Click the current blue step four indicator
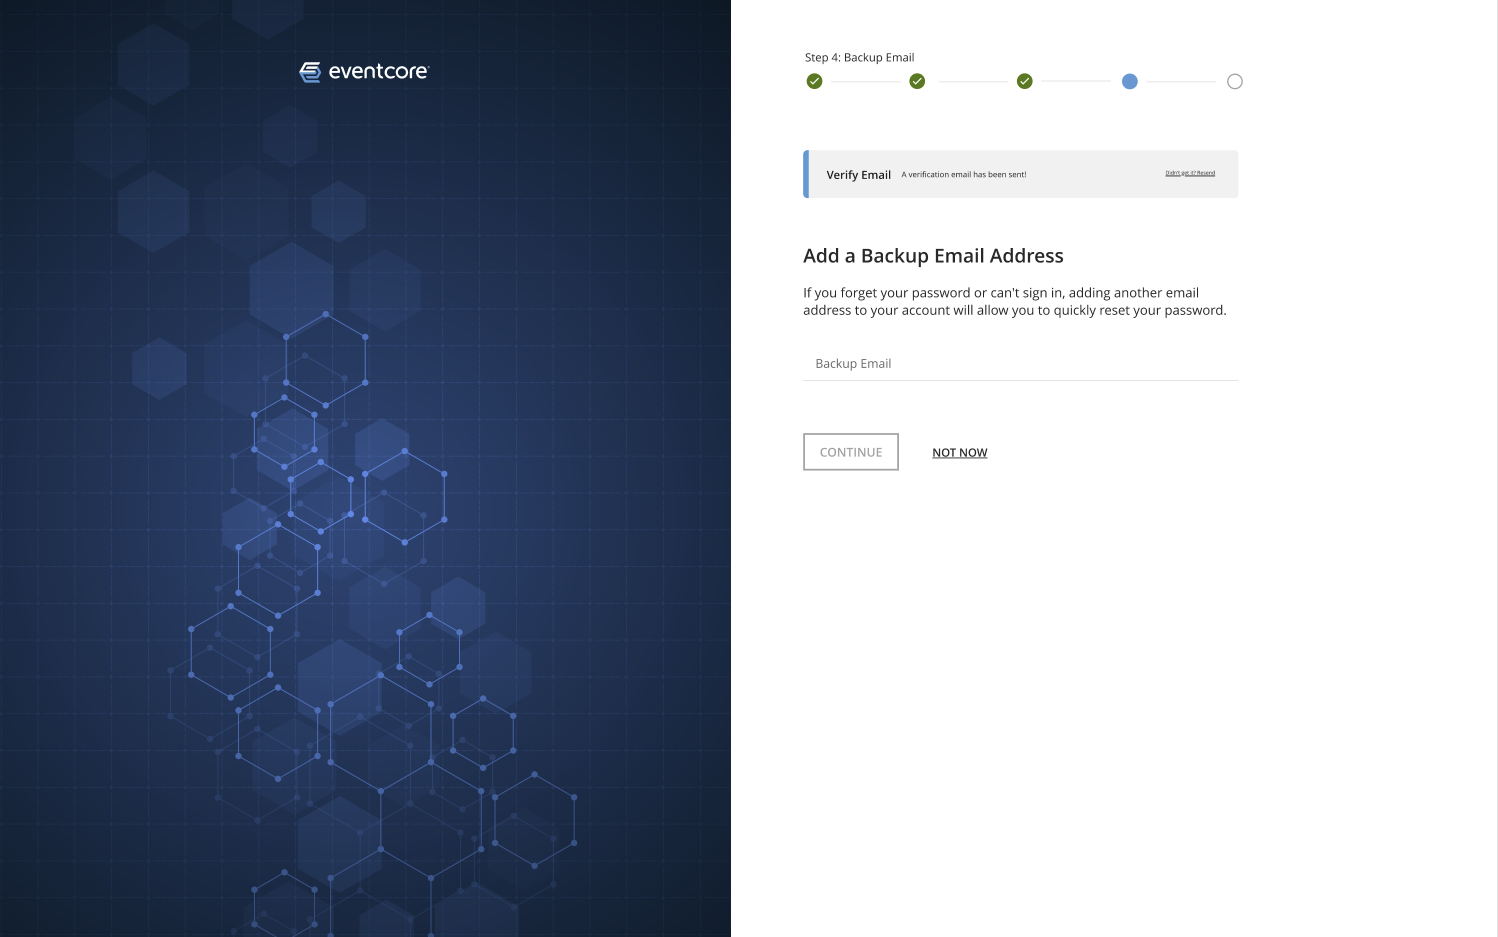1498x937 pixels. [x=1129, y=81]
